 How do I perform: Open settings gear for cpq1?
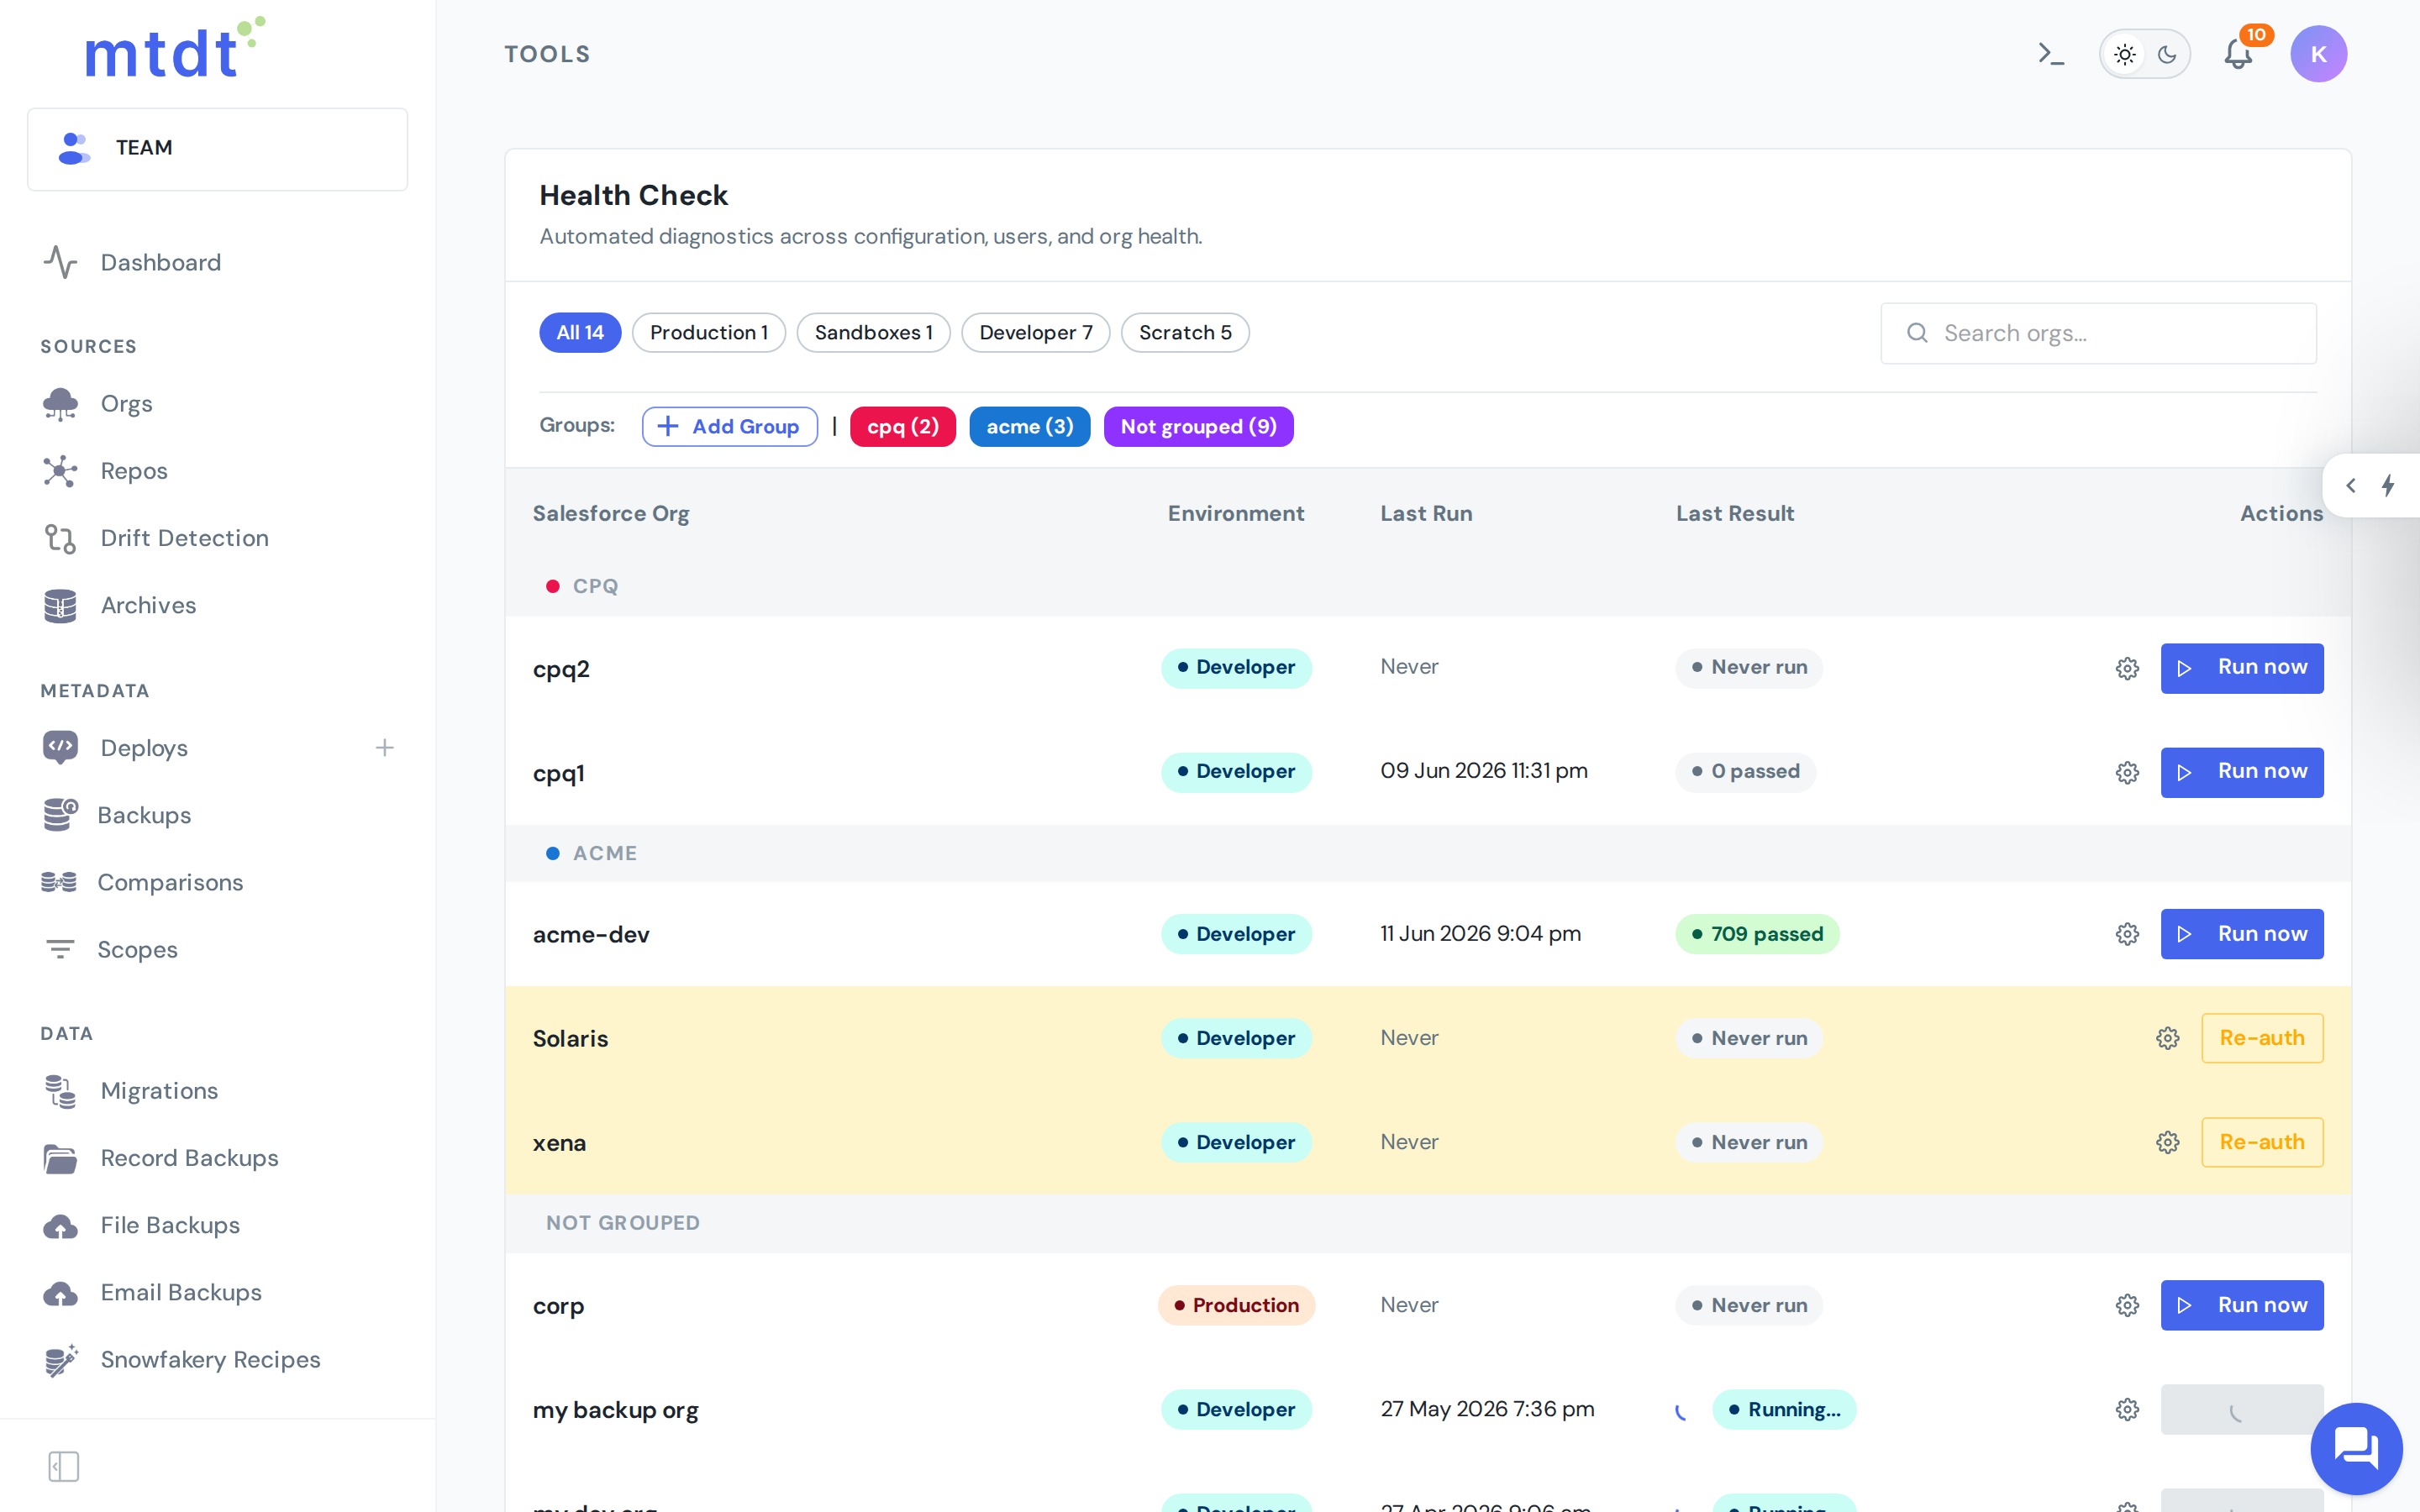pyautogui.click(x=2127, y=772)
